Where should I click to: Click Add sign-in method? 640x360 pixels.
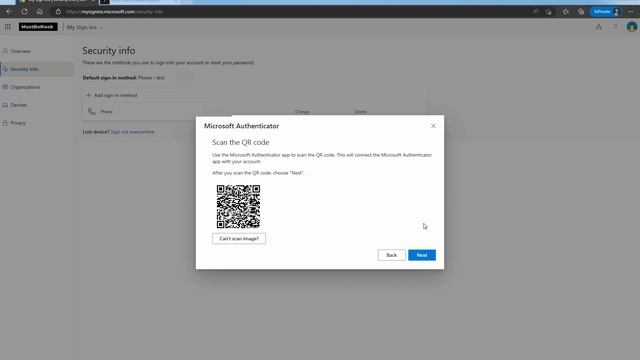pos(112,96)
